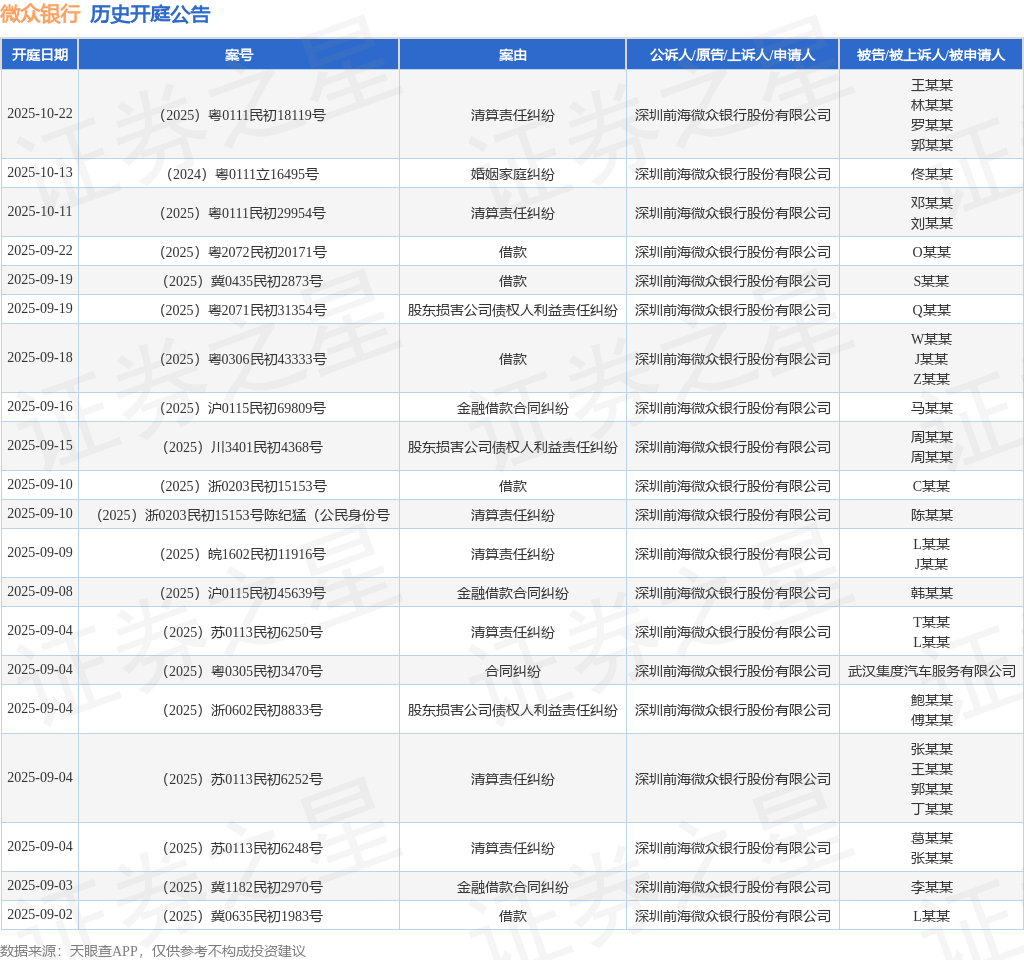Select the date cell 2025-10-13
This screenshot has width=1024, height=960.
[x=40, y=172]
